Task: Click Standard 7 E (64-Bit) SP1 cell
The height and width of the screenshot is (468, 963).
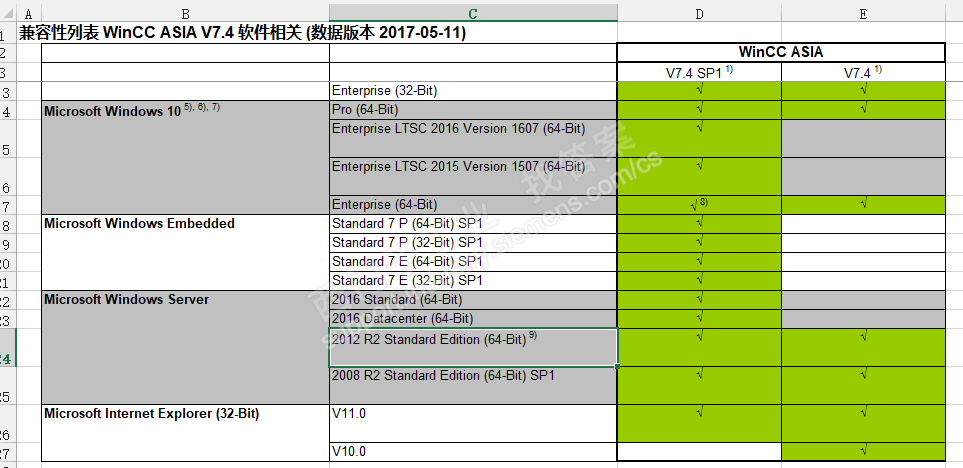Action: [473, 262]
